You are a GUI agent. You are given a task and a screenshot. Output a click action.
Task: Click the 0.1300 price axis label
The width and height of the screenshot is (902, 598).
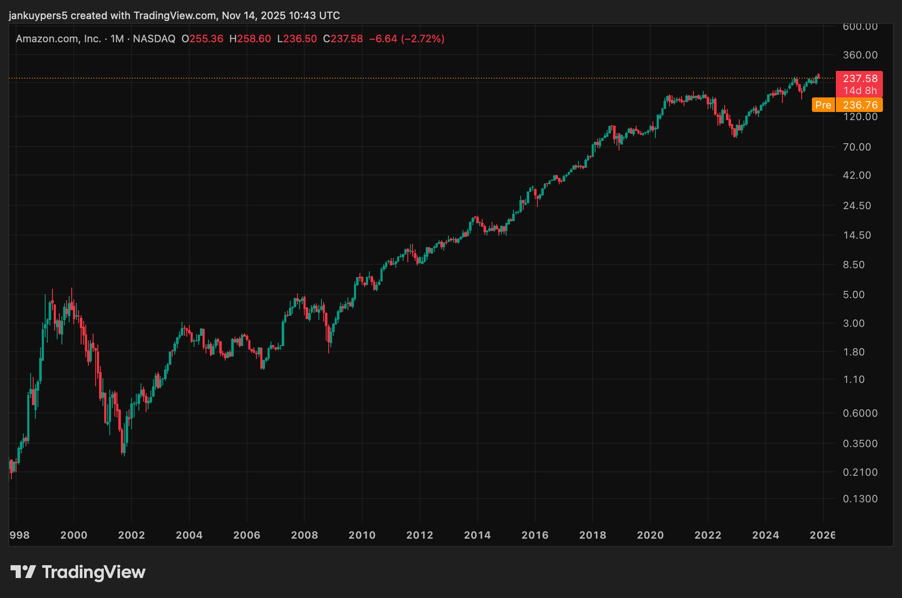click(860, 499)
